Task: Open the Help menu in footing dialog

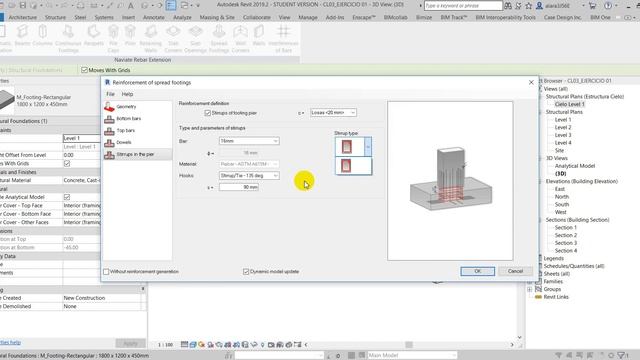Action: point(127,94)
